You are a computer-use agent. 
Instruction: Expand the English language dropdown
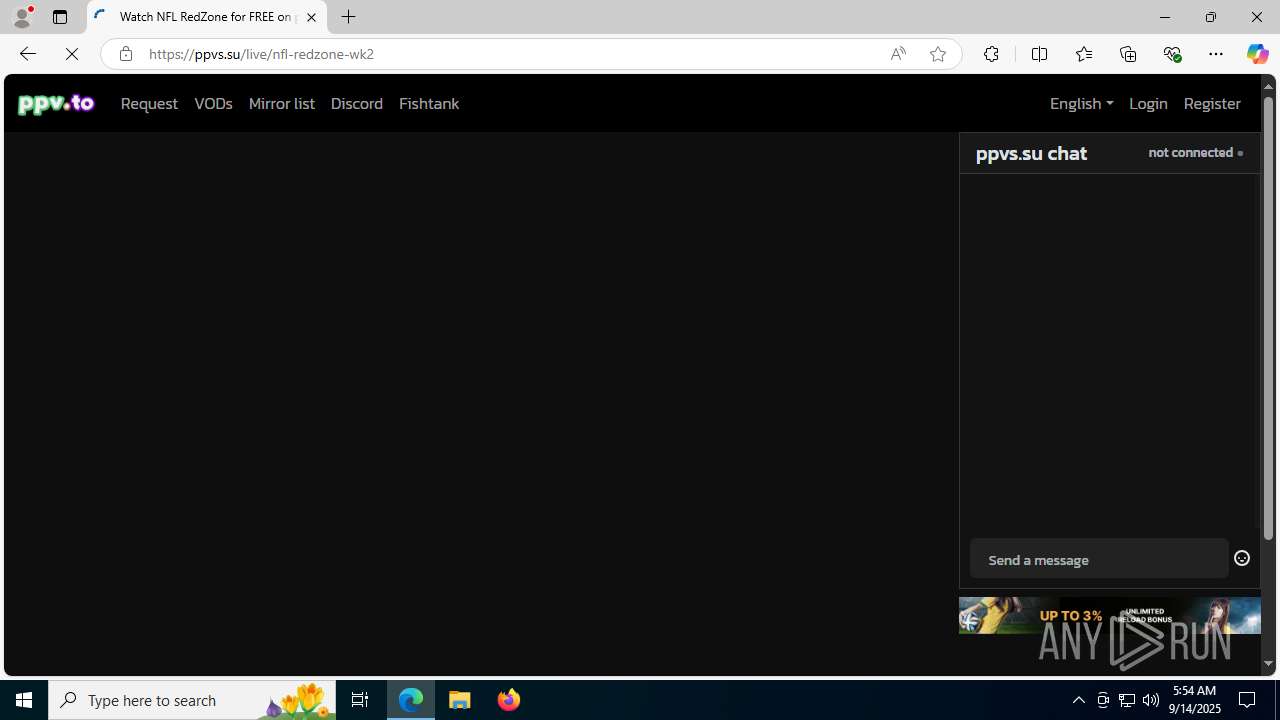tap(1081, 103)
